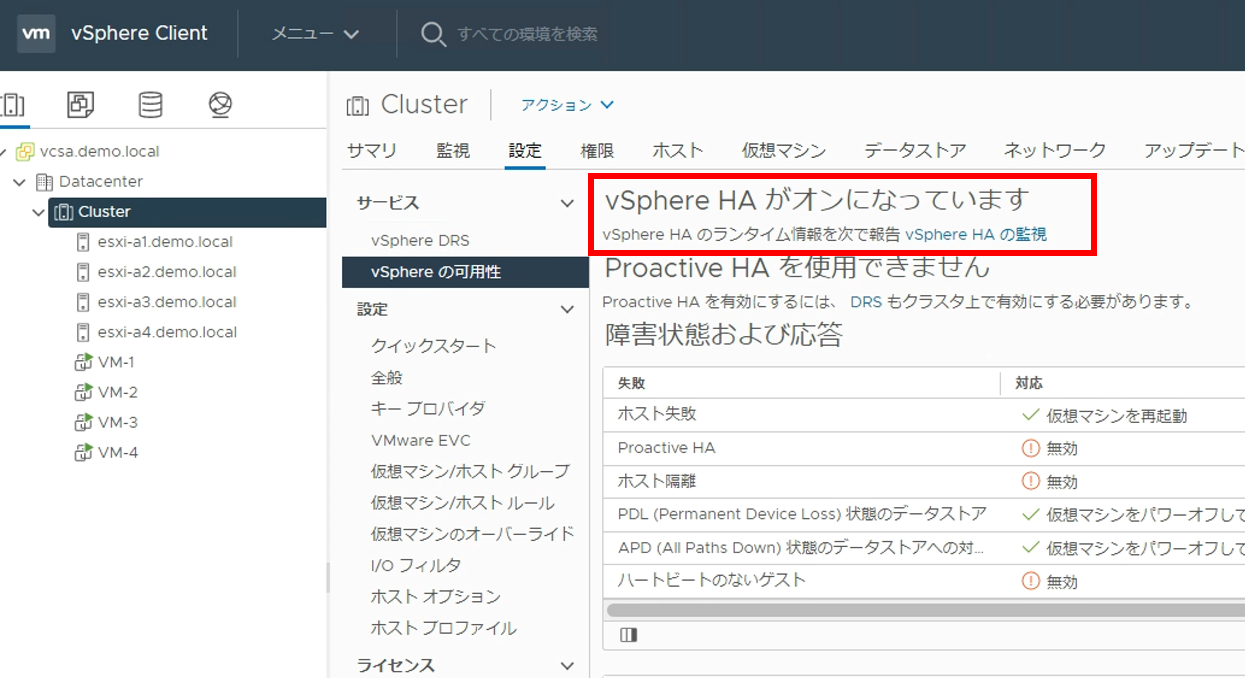Select Cluster in the inventory tree
This screenshot has width=1245, height=678.
pyautogui.click(x=187, y=212)
